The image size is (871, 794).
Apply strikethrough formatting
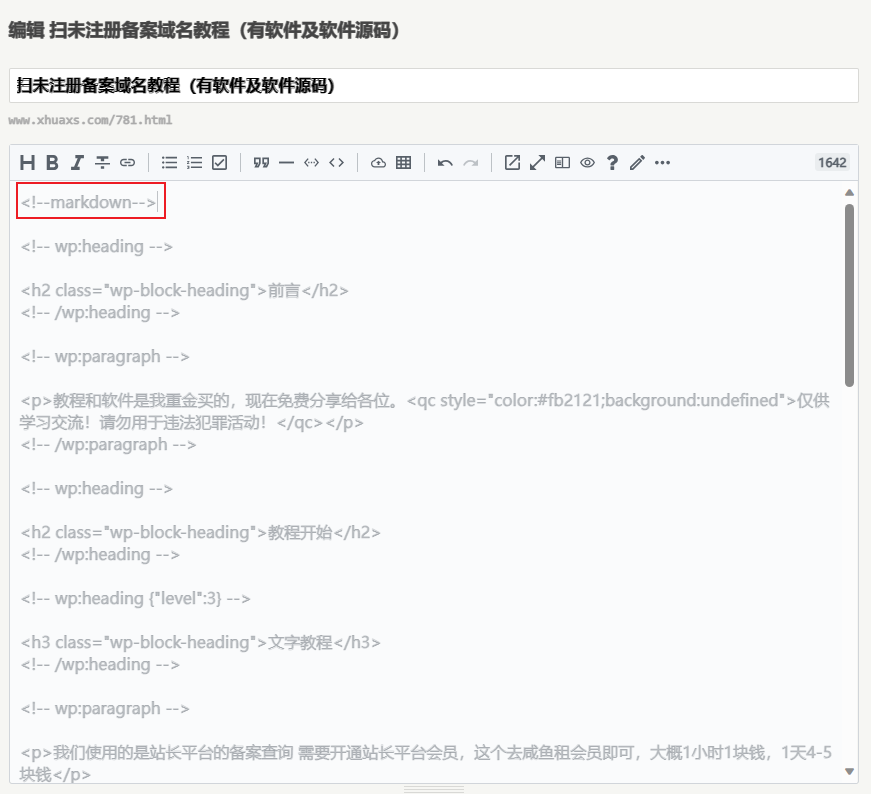tap(102, 162)
